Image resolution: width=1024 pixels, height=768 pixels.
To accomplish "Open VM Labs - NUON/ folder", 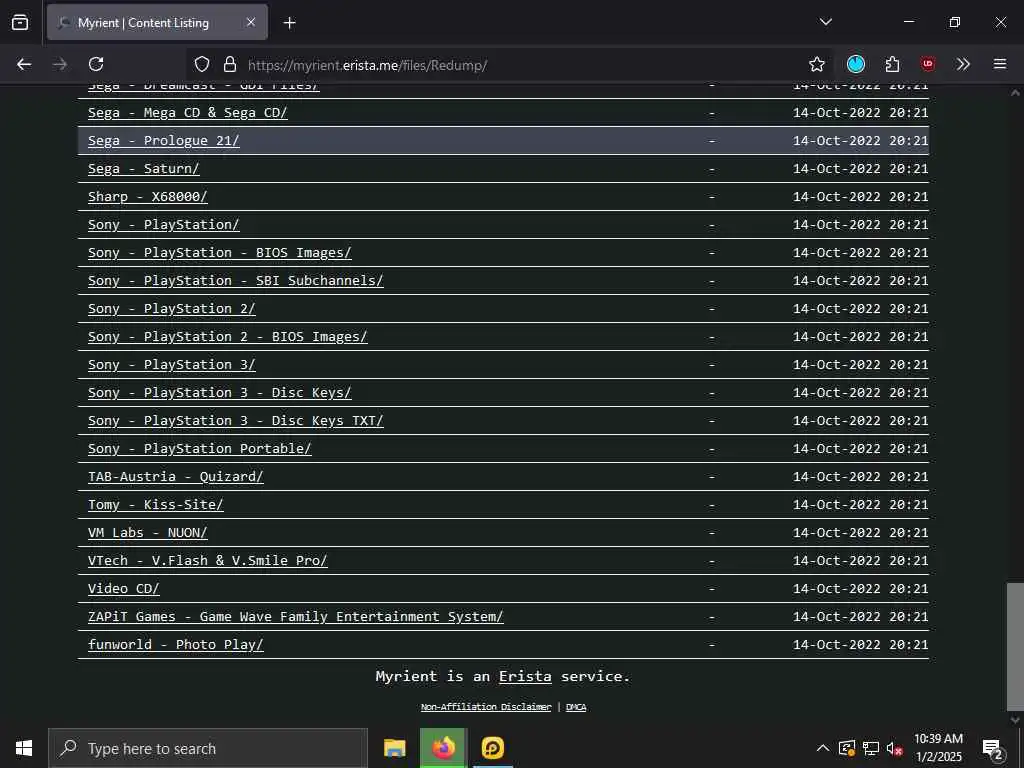I will (x=148, y=534).
